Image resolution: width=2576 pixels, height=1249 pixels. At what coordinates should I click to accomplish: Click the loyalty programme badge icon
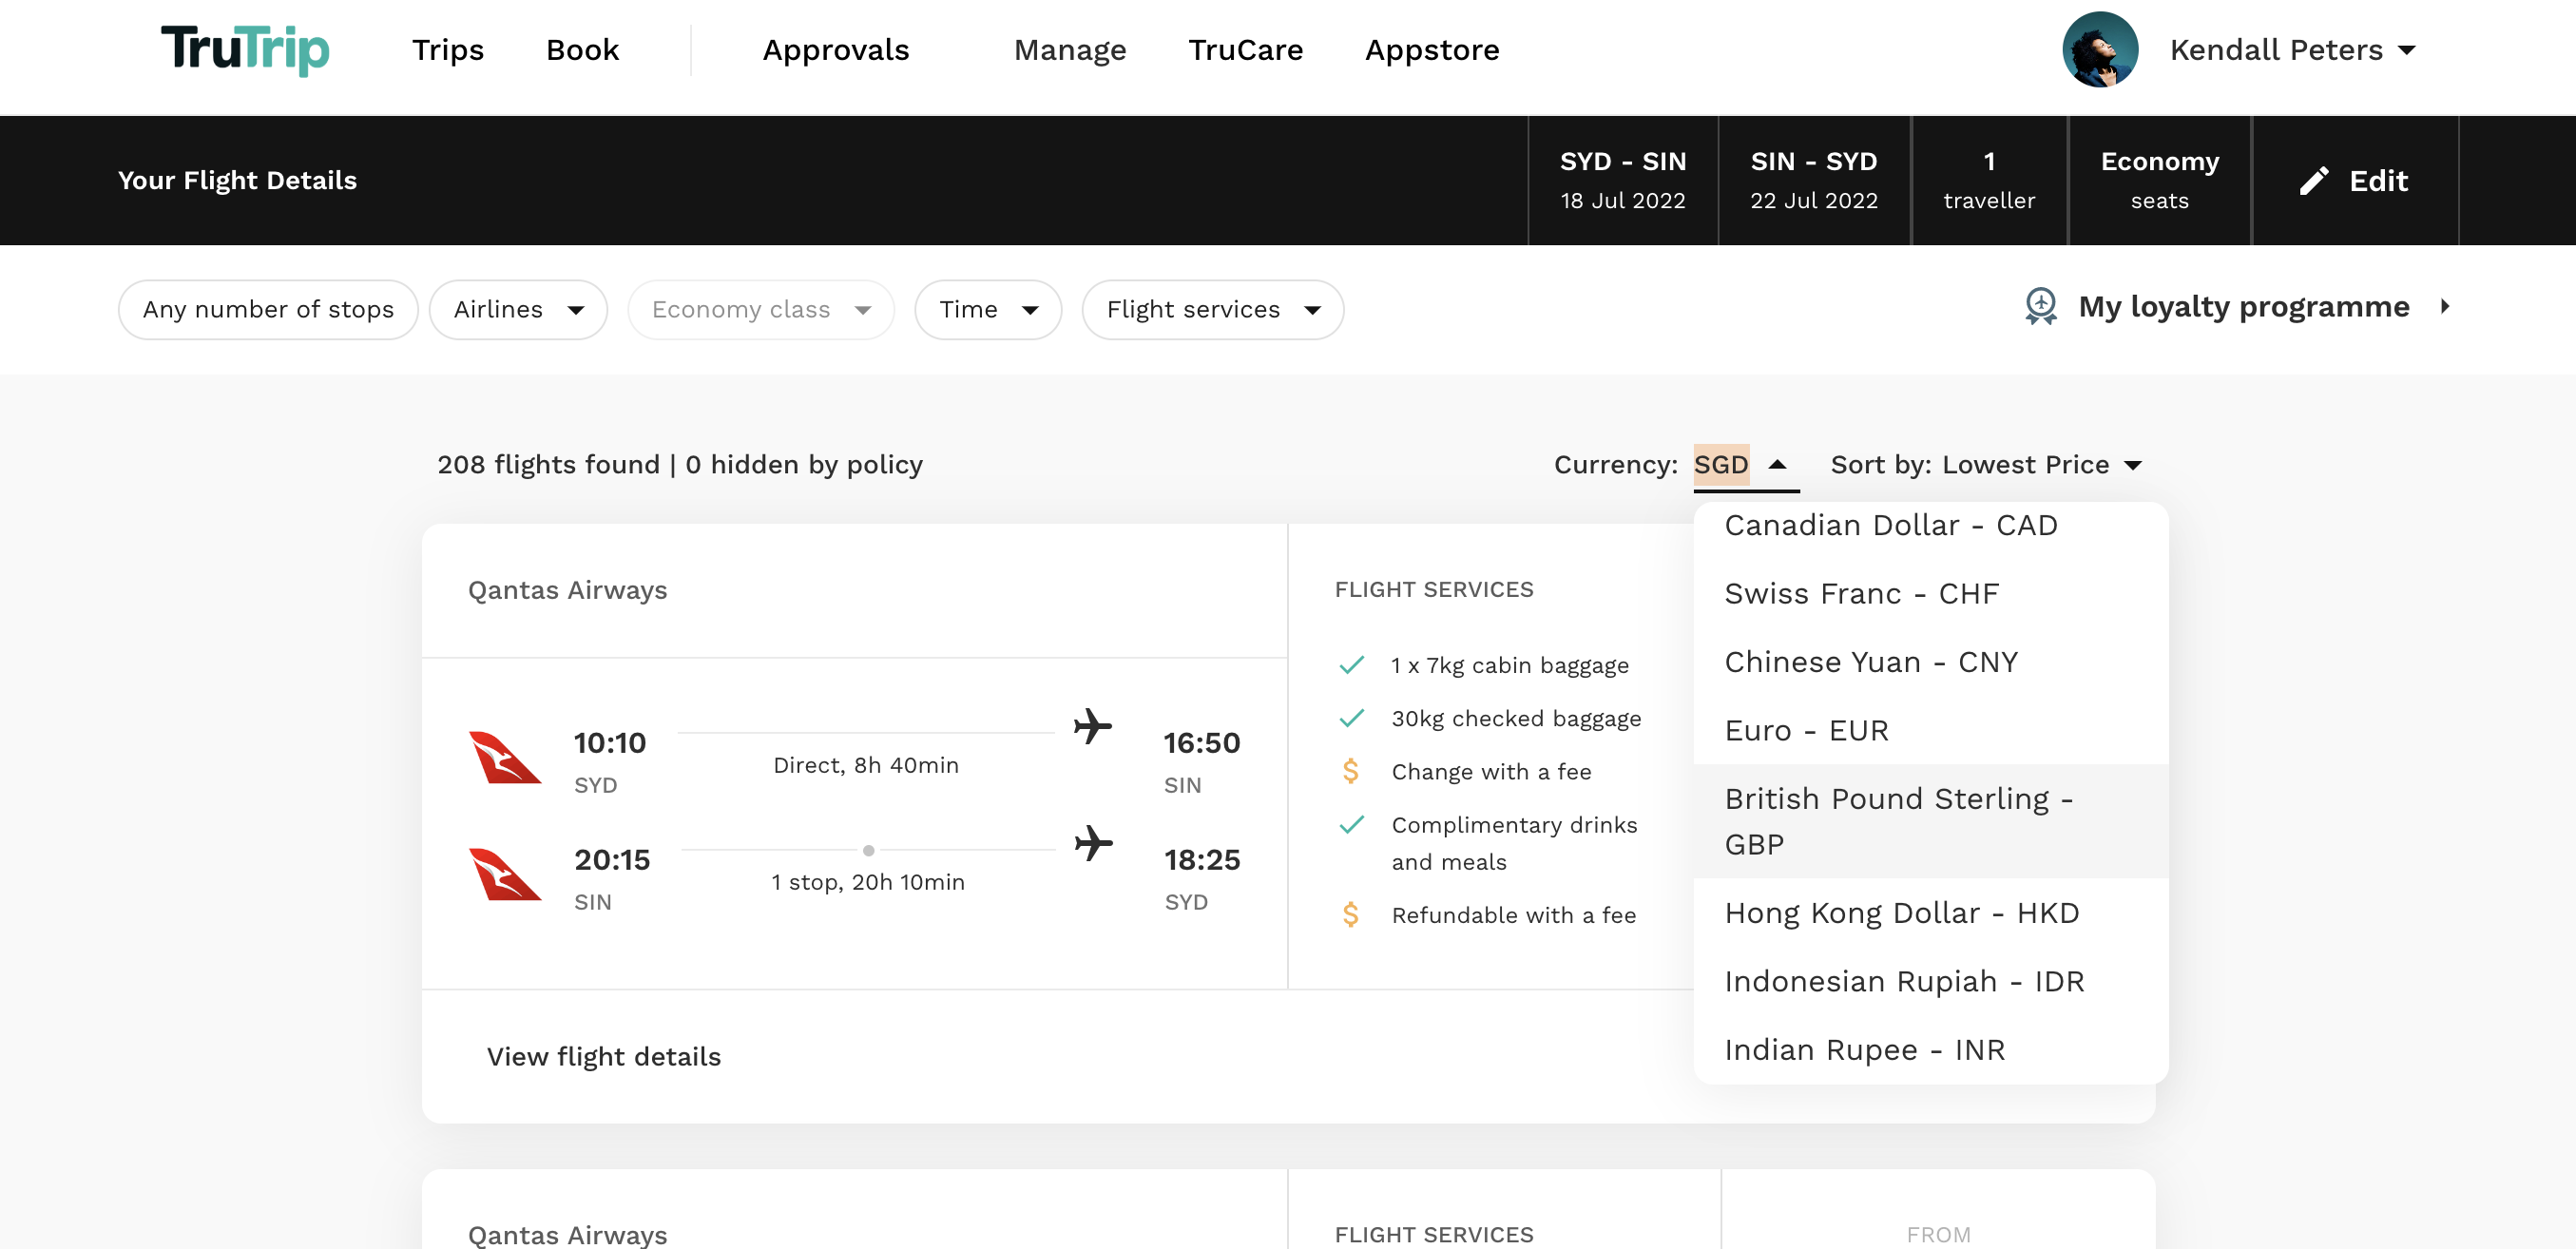click(2040, 307)
